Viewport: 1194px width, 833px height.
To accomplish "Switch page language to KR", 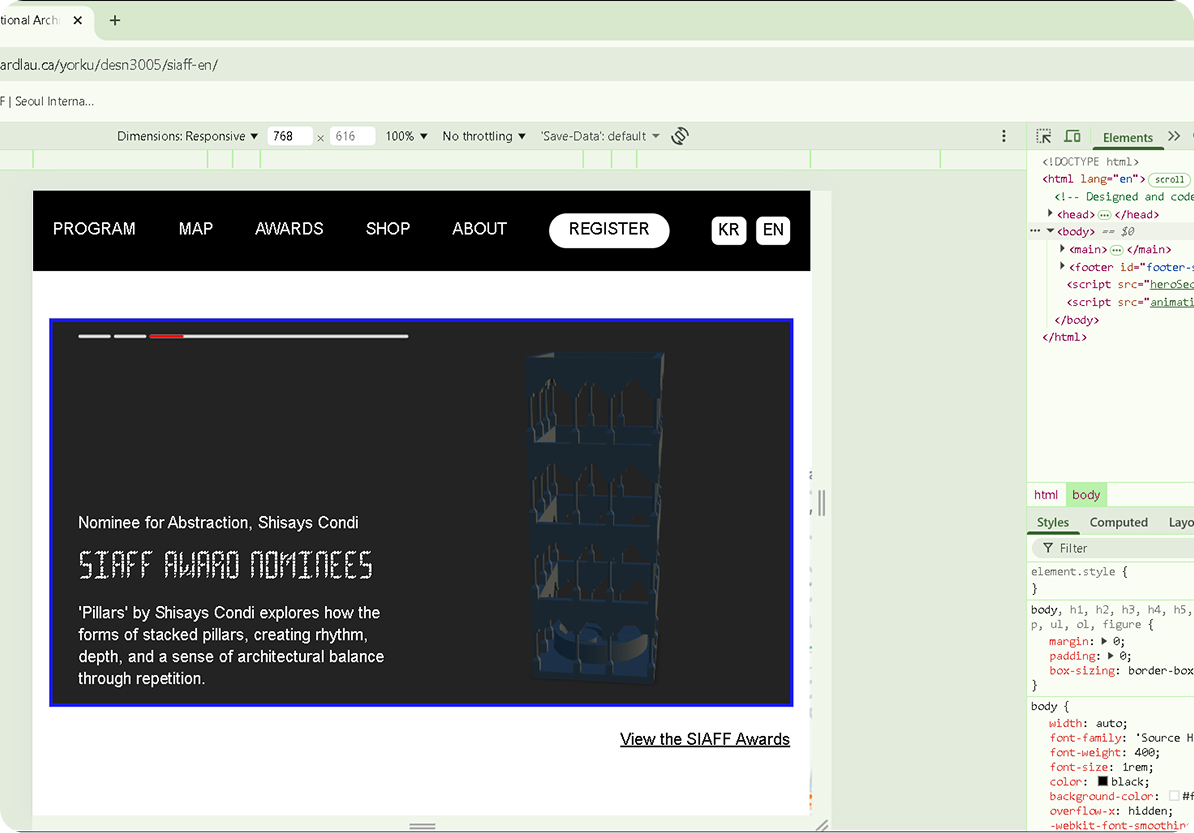I will click(728, 230).
